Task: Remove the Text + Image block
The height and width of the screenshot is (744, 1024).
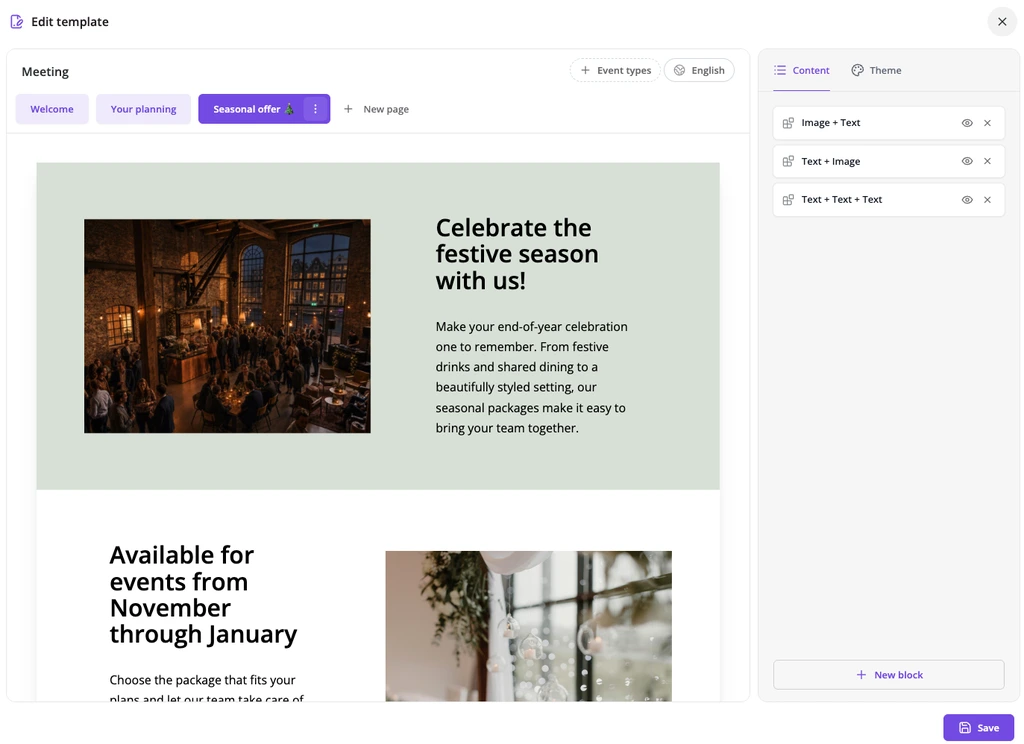Action: tap(987, 161)
